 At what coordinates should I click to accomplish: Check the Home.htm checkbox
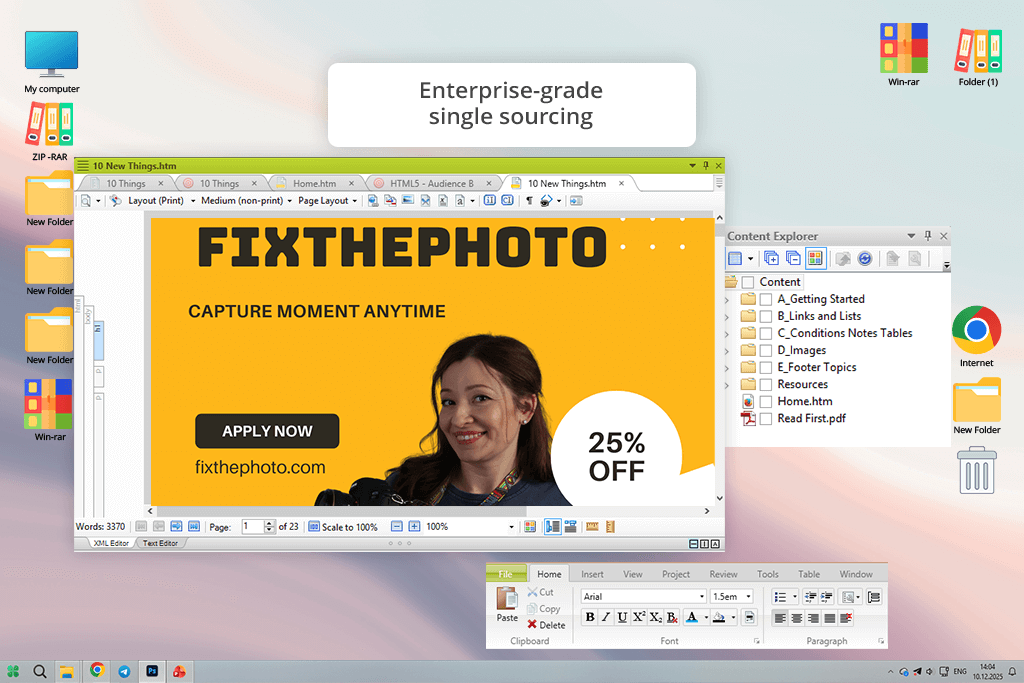[x=766, y=402]
